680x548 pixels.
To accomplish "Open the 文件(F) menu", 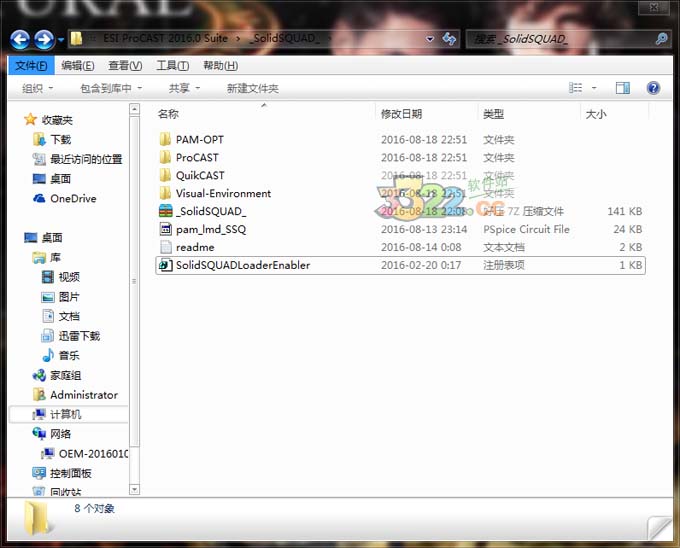I will [31, 65].
